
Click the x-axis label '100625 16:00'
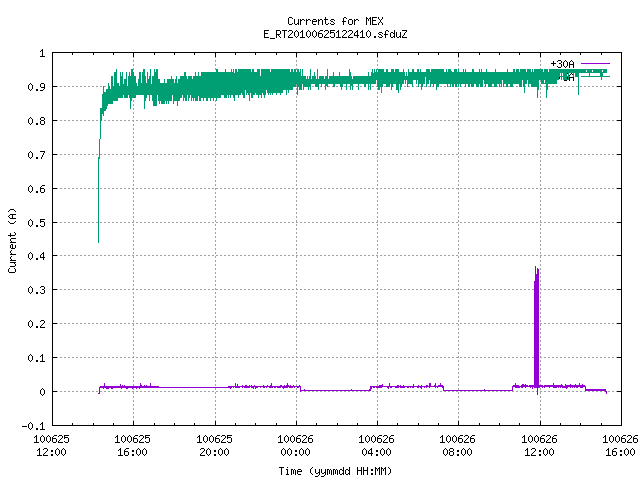pyautogui.click(x=132, y=446)
